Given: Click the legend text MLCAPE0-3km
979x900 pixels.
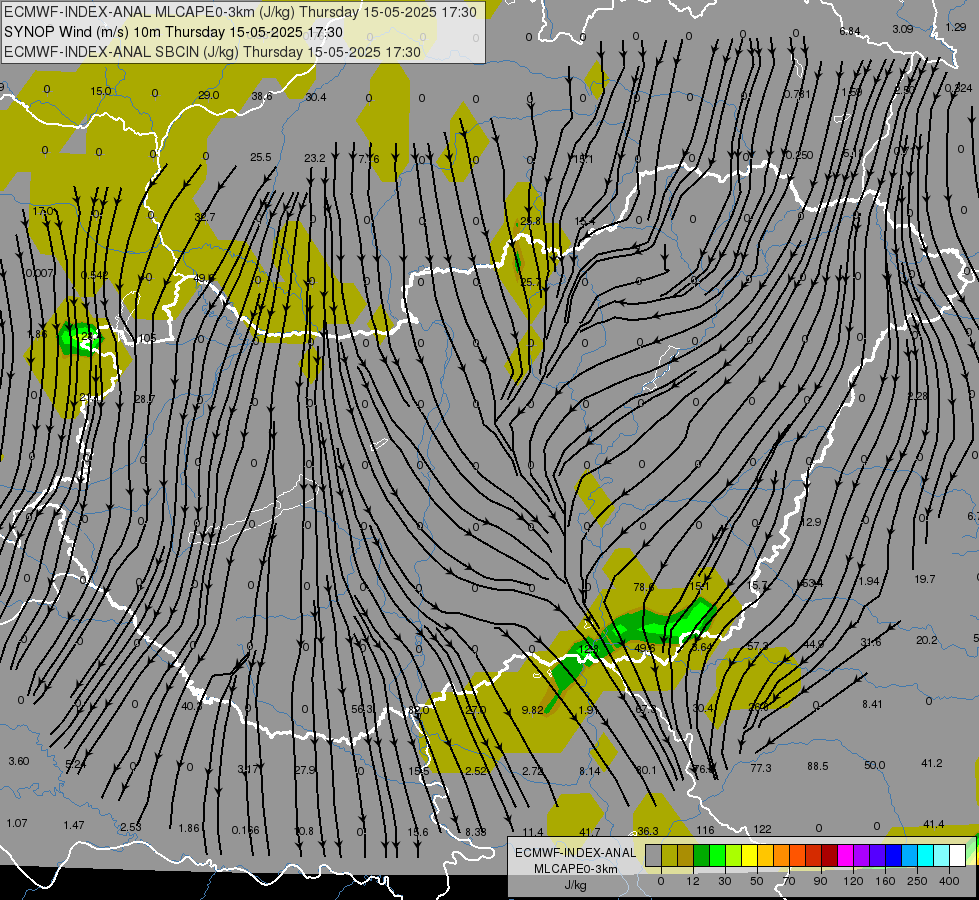Looking at the screenshot, I should [576, 869].
